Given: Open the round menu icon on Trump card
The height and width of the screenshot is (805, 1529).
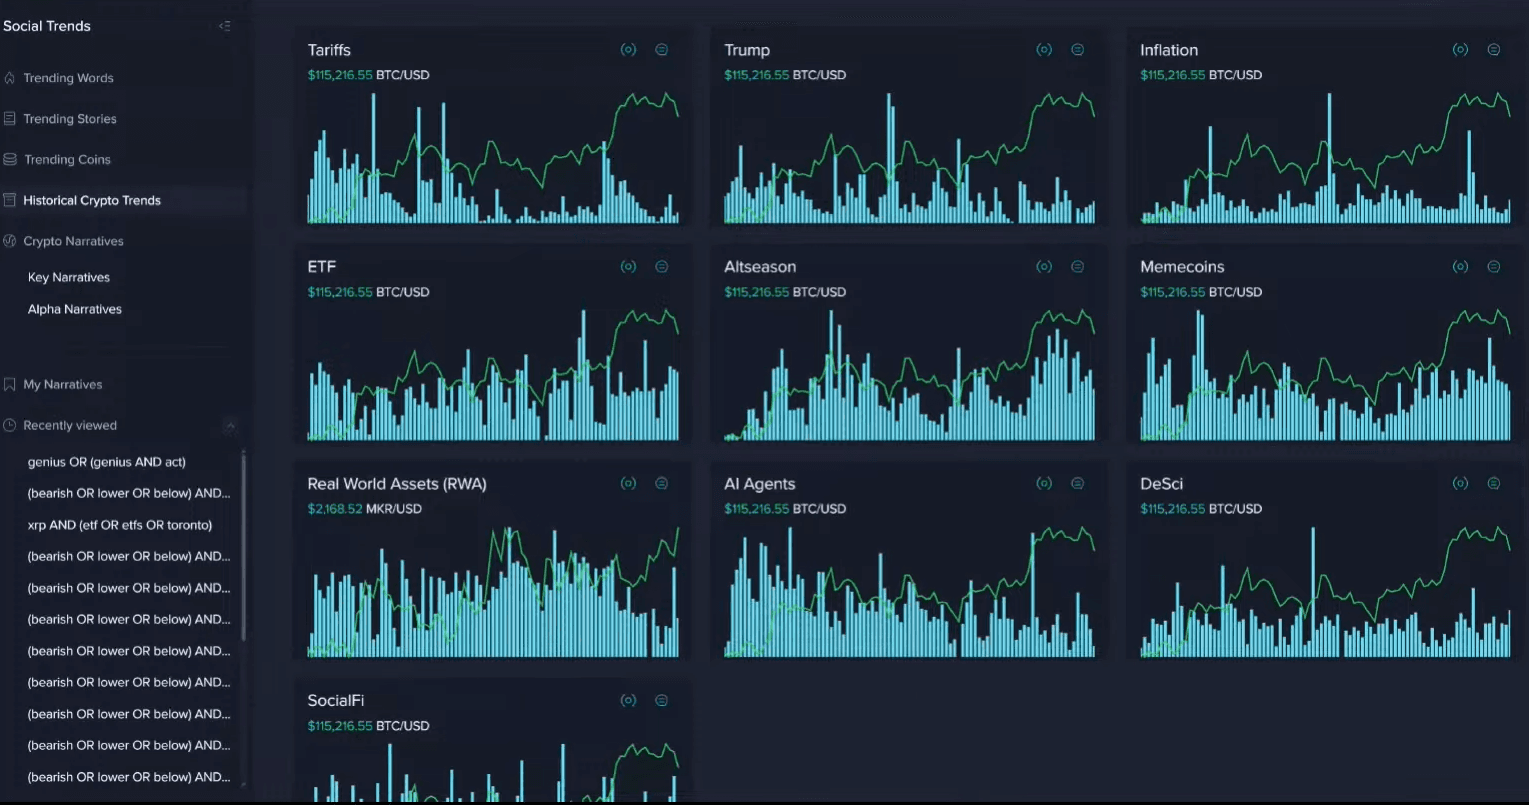Looking at the screenshot, I should (x=1077, y=50).
